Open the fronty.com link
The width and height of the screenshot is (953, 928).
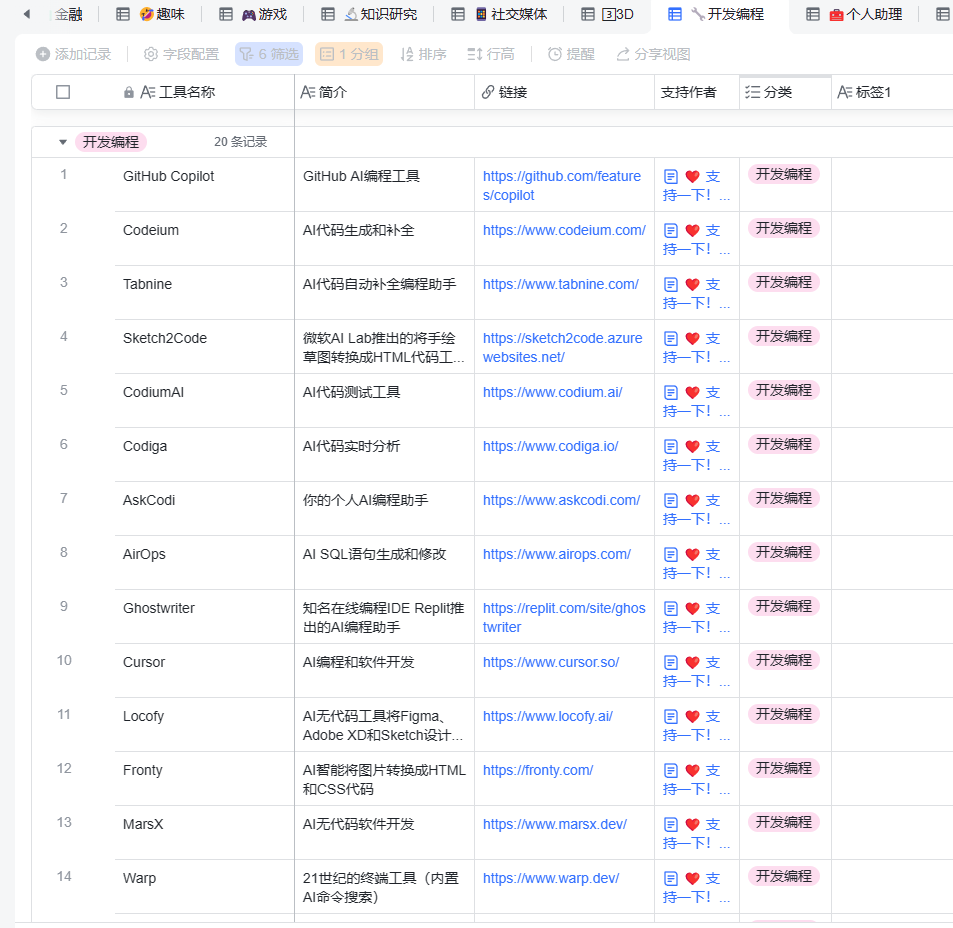(538, 771)
